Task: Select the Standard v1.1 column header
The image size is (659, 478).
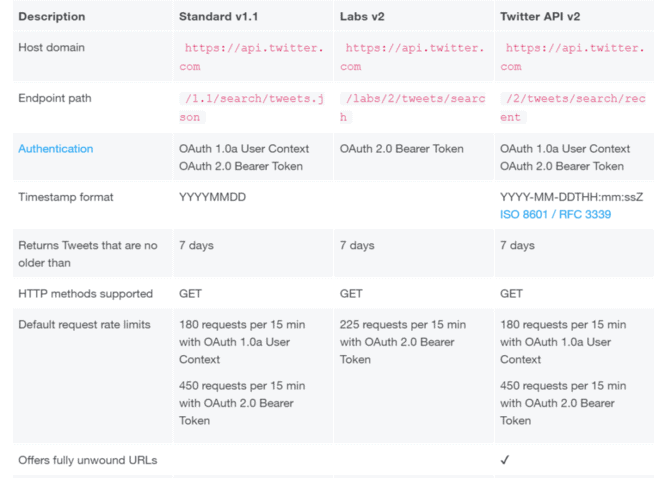Action: pos(219,16)
